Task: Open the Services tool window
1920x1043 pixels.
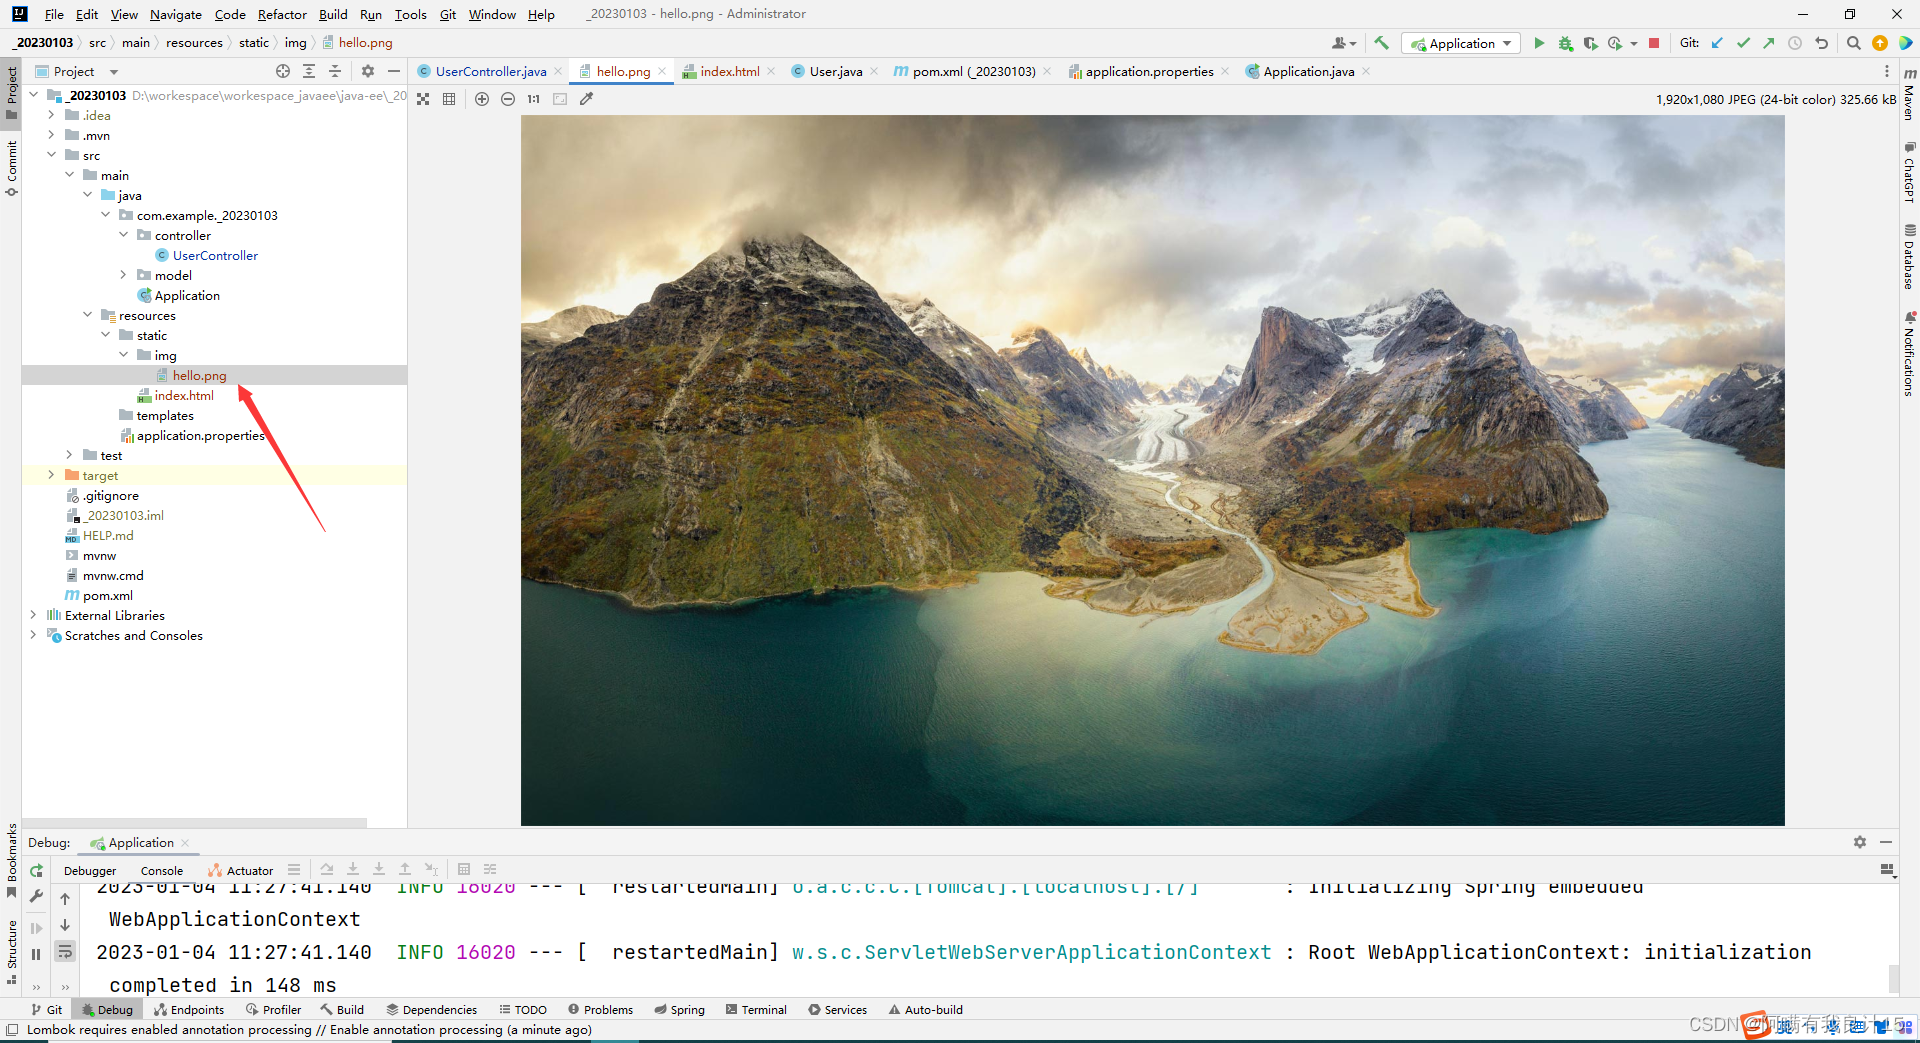Action: (x=837, y=1010)
